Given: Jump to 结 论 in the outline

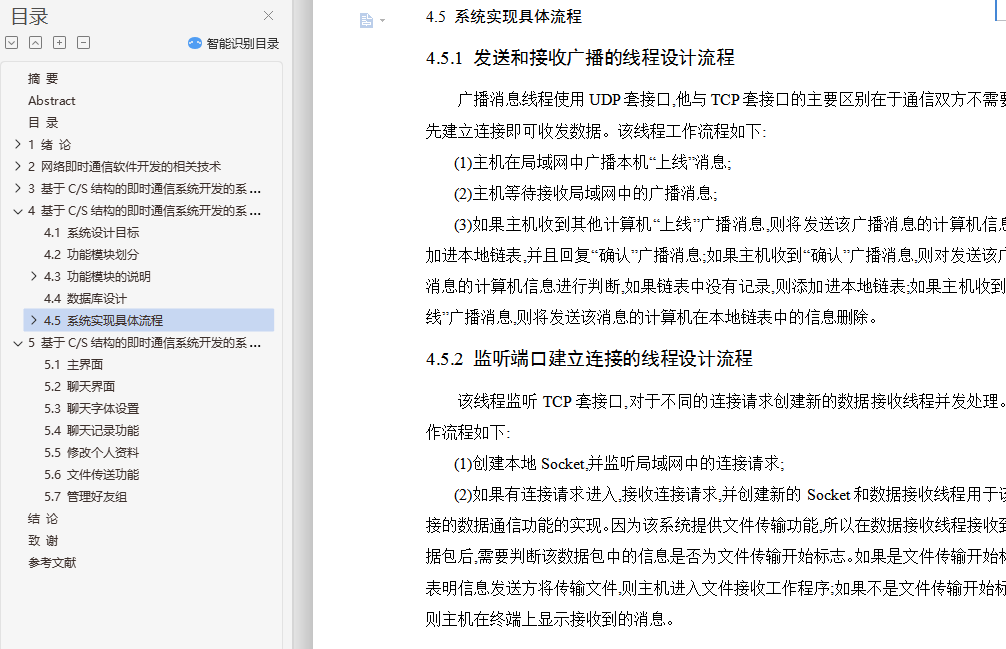Looking at the screenshot, I should click(43, 518).
